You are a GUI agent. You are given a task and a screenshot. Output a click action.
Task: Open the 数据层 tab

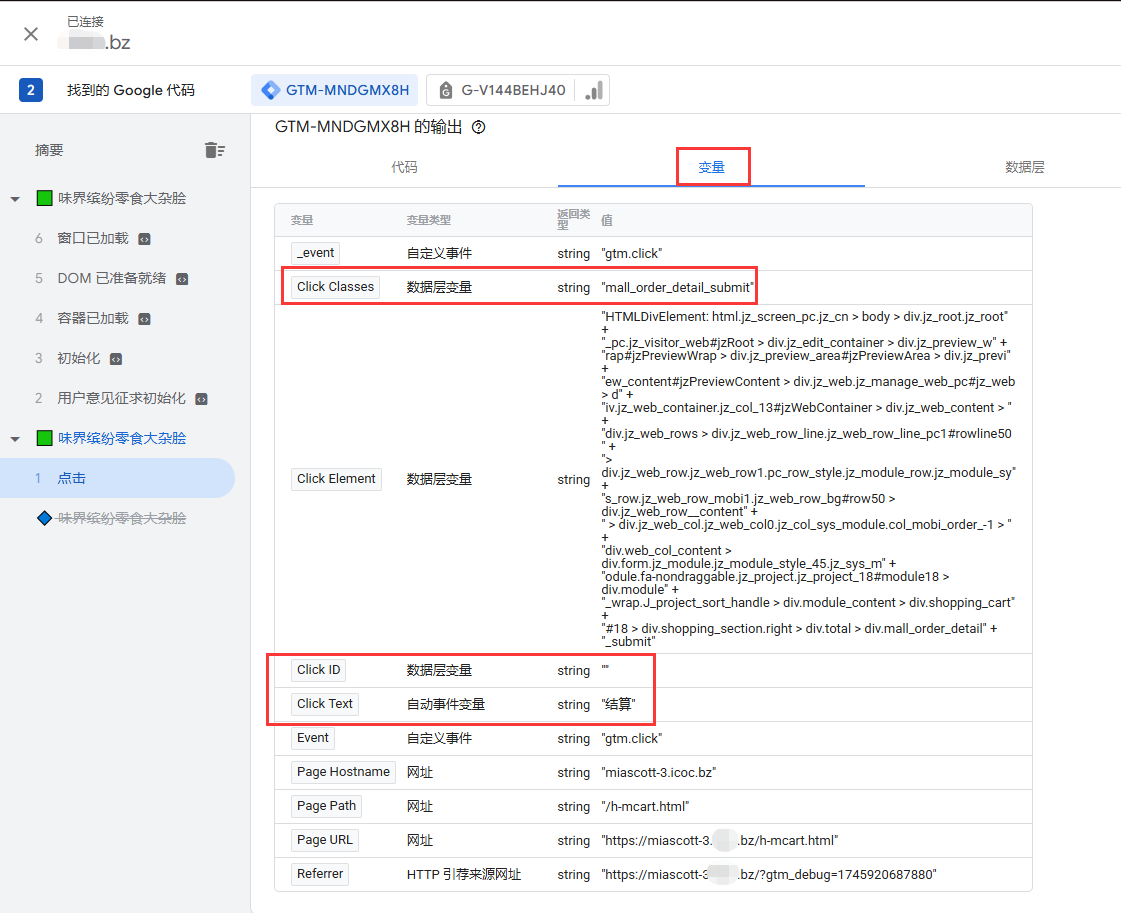point(1024,167)
